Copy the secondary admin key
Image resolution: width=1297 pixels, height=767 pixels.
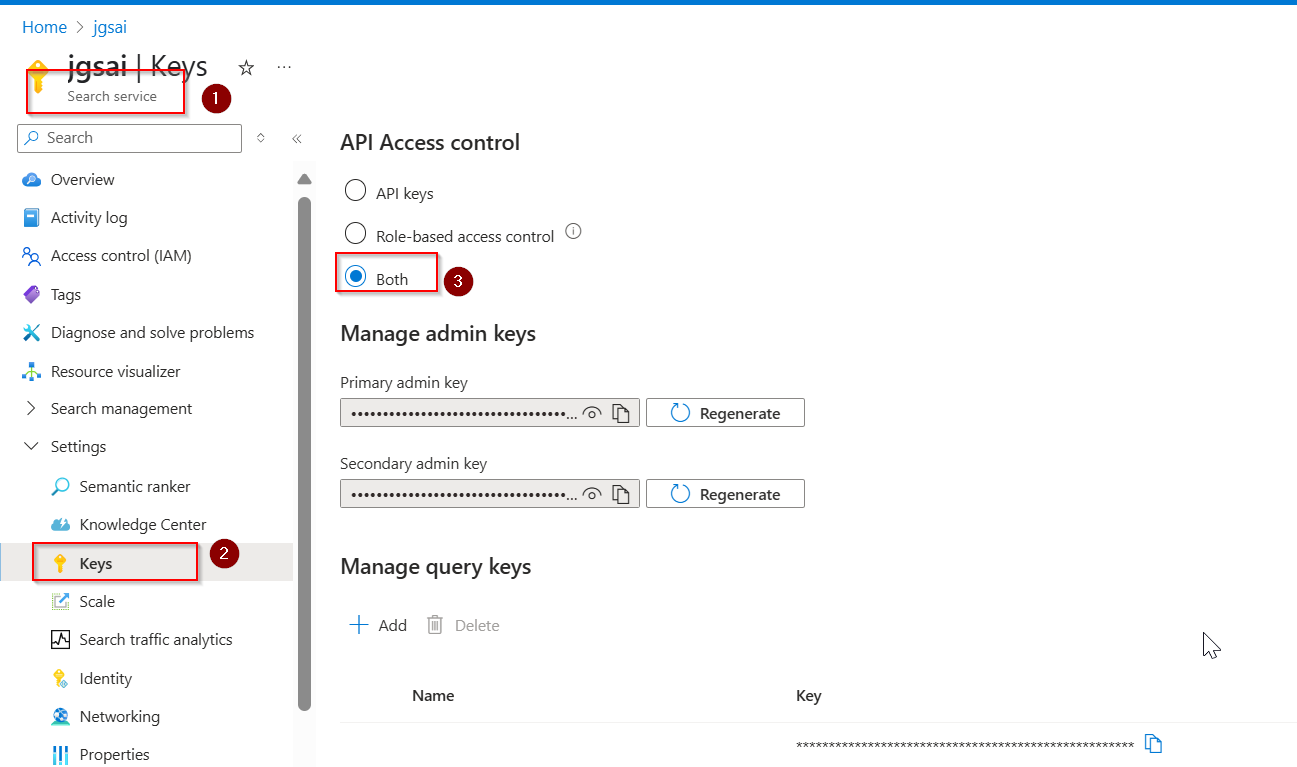pyautogui.click(x=621, y=494)
